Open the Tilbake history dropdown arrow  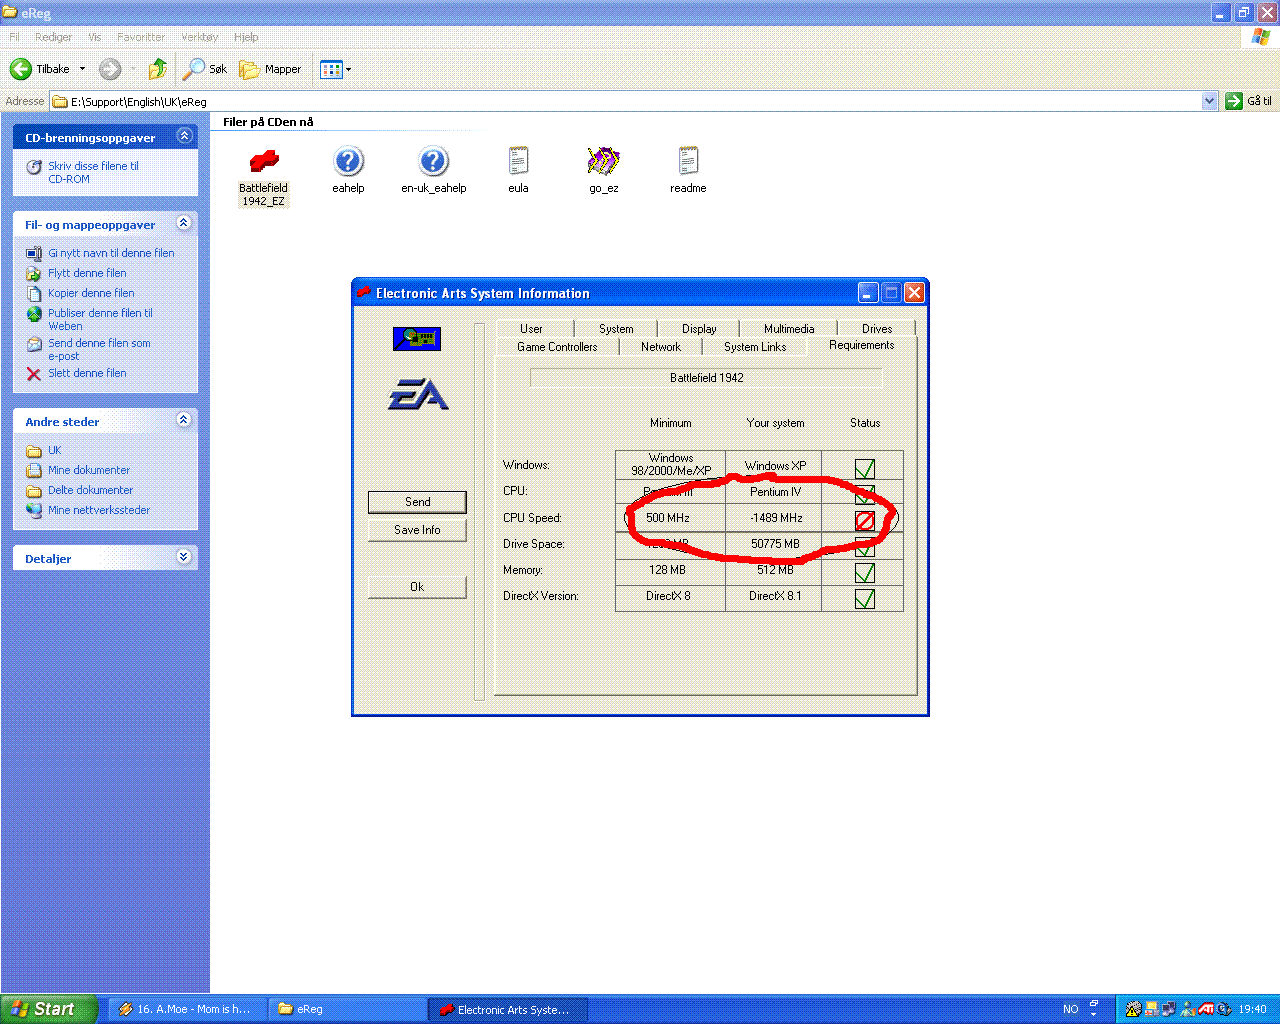pyautogui.click(x=83, y=69)
